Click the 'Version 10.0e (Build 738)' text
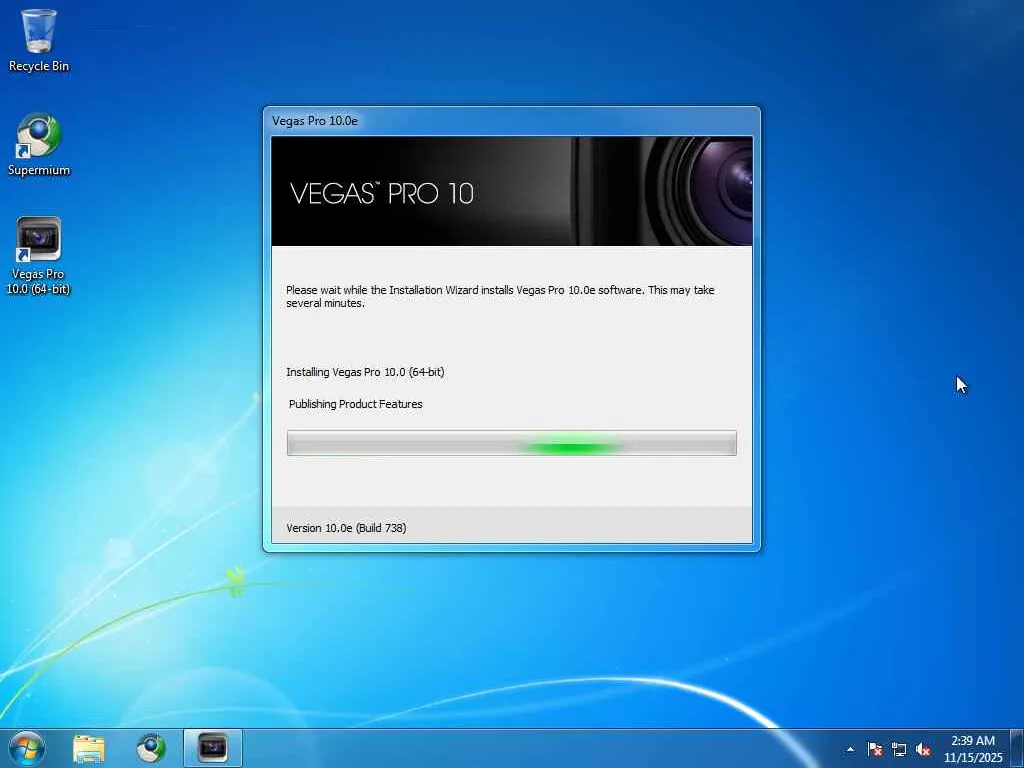 coord(346,528)
